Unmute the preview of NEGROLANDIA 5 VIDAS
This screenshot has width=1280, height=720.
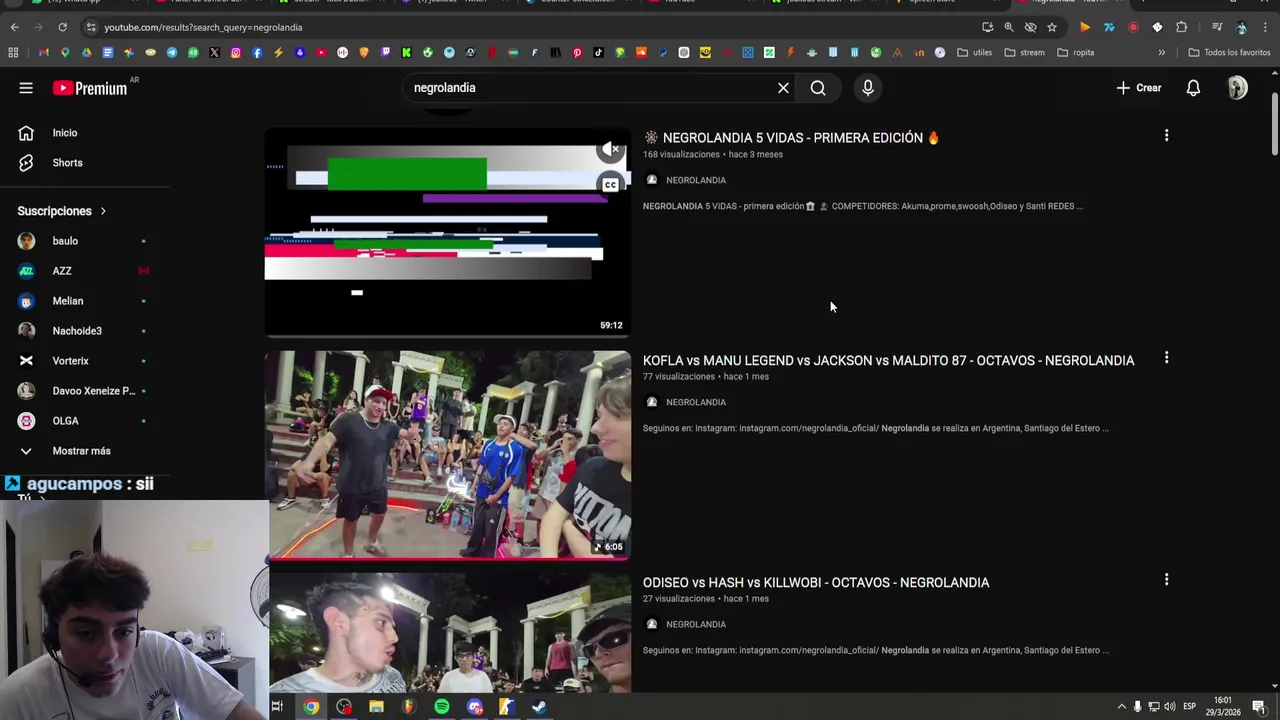coord(610,149)
